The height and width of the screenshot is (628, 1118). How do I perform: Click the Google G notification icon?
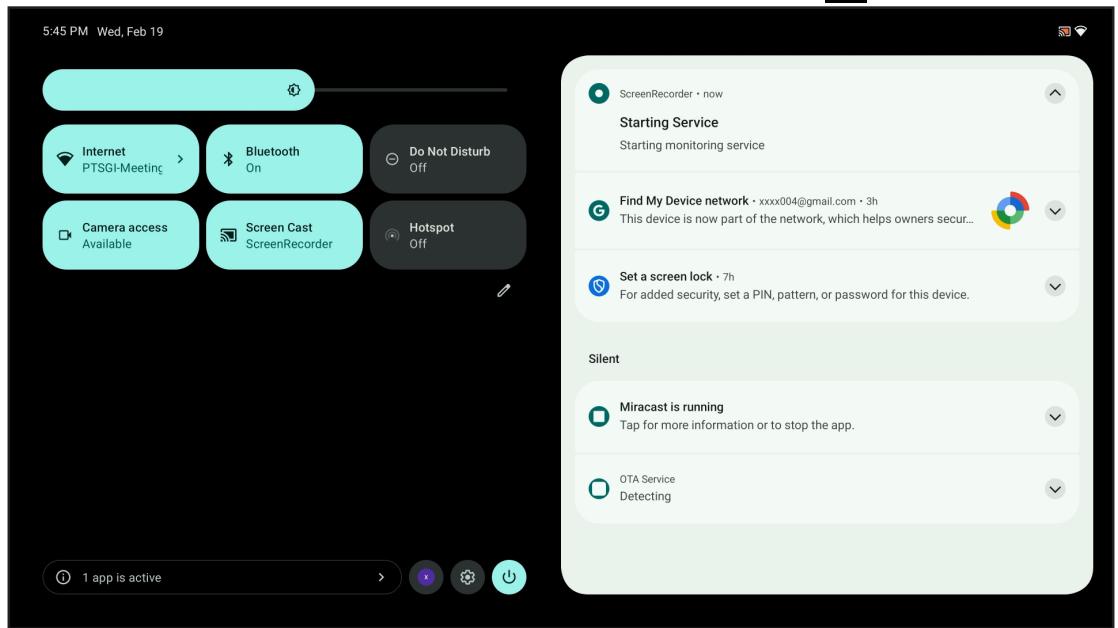(599, 210)
